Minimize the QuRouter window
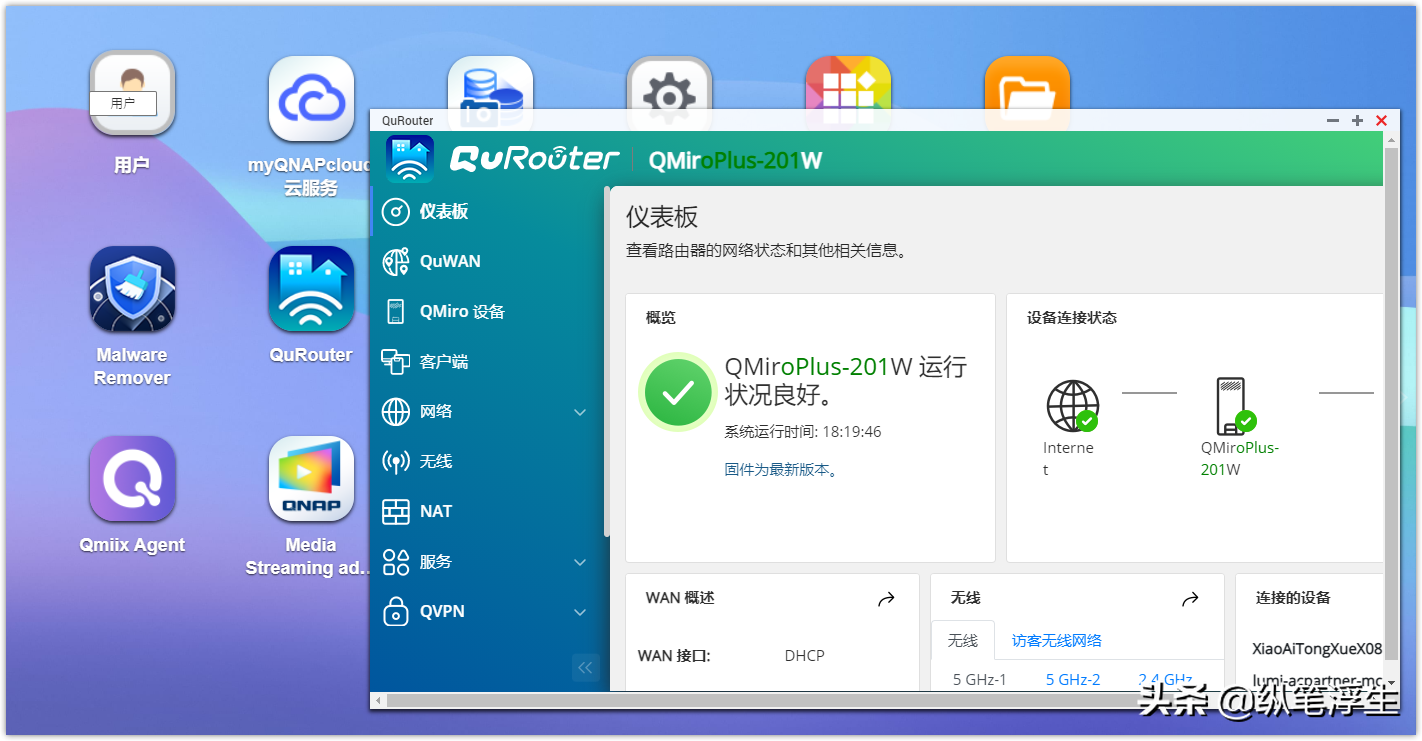Image resolution: width=1422 pixels, height=741 pixels. point(1333,121)
